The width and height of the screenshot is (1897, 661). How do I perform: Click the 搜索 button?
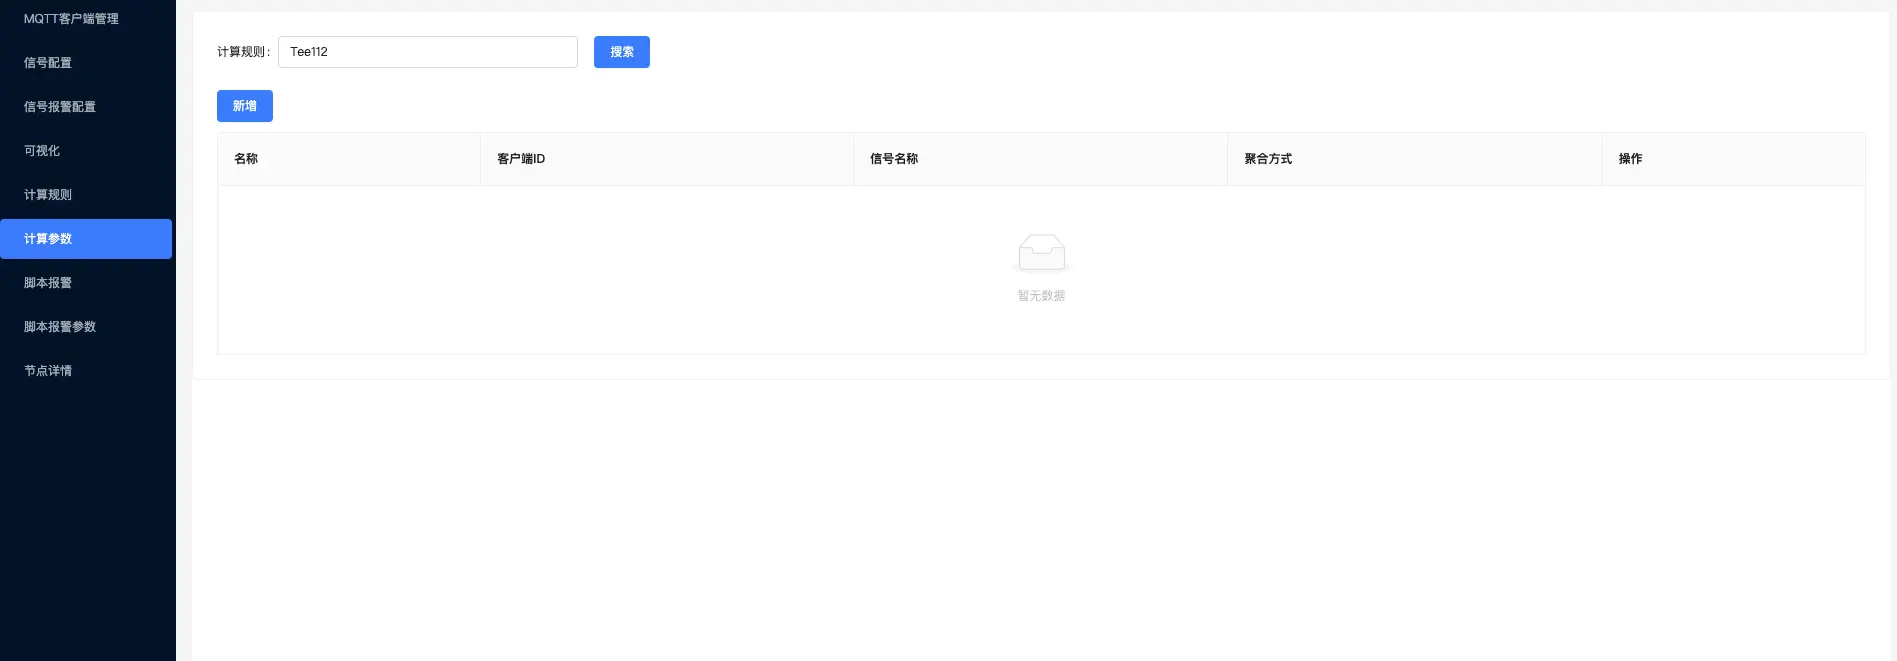pos(622,52)
